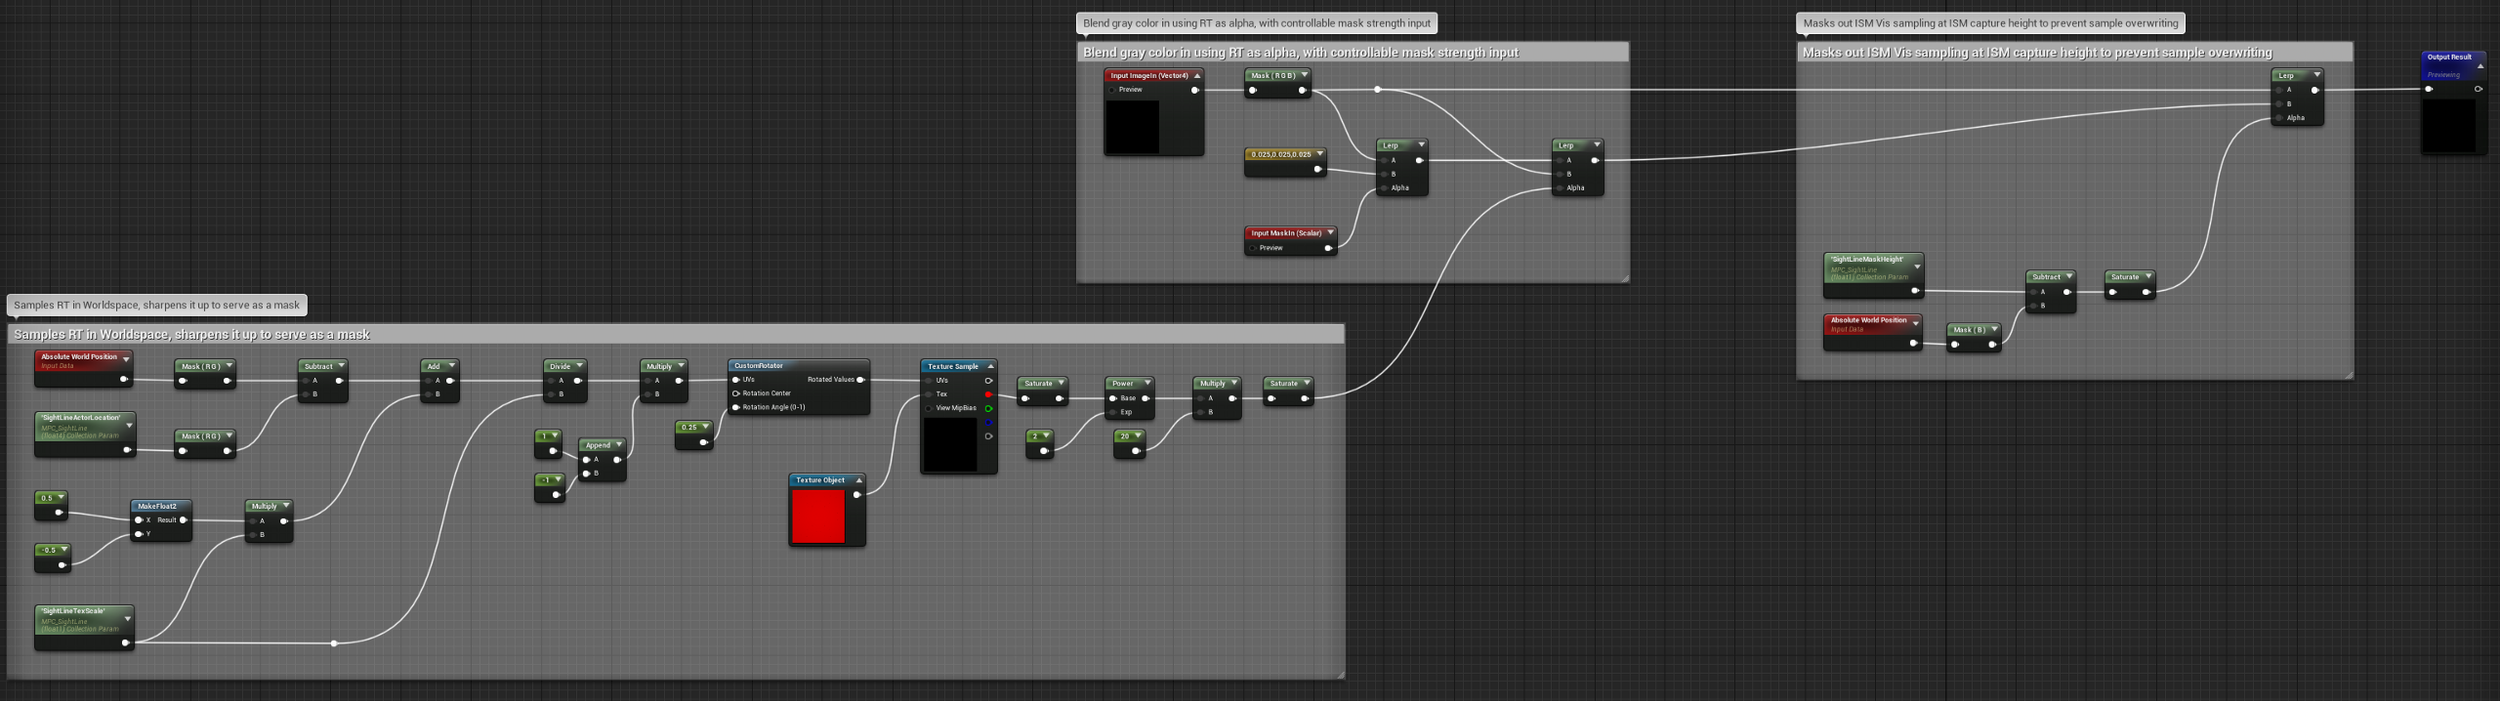The height and width of the screenshot is (701, 2500).
Task: Click the Input MaskIn (Scalar) output pin
Action: [1328, 248]
